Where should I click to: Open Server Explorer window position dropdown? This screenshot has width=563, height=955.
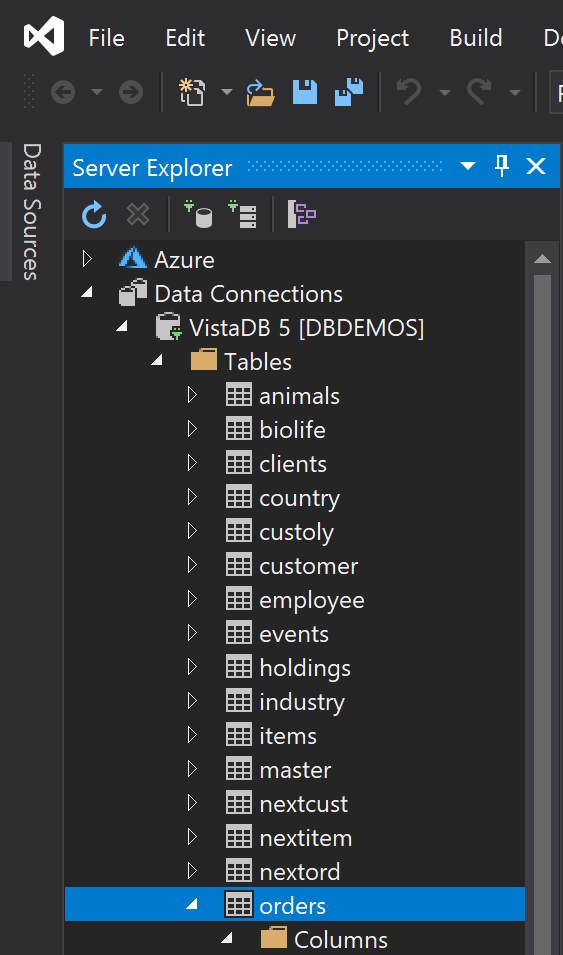[467, 166]
